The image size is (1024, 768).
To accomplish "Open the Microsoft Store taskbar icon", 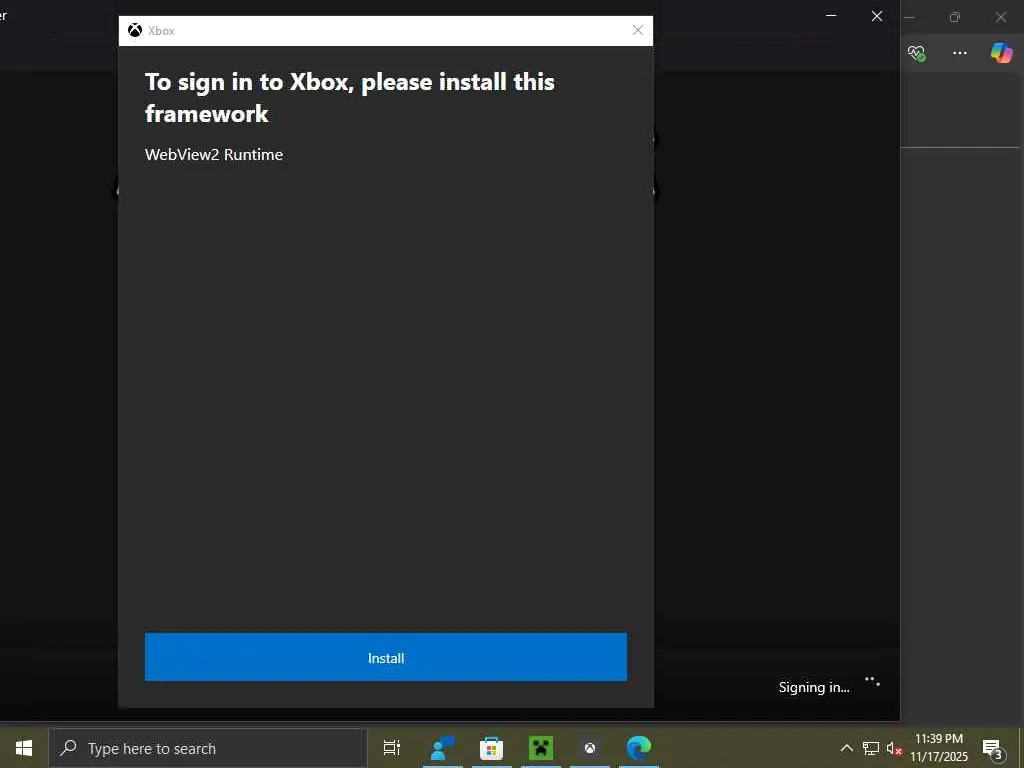I will click(x=491, y=748).
